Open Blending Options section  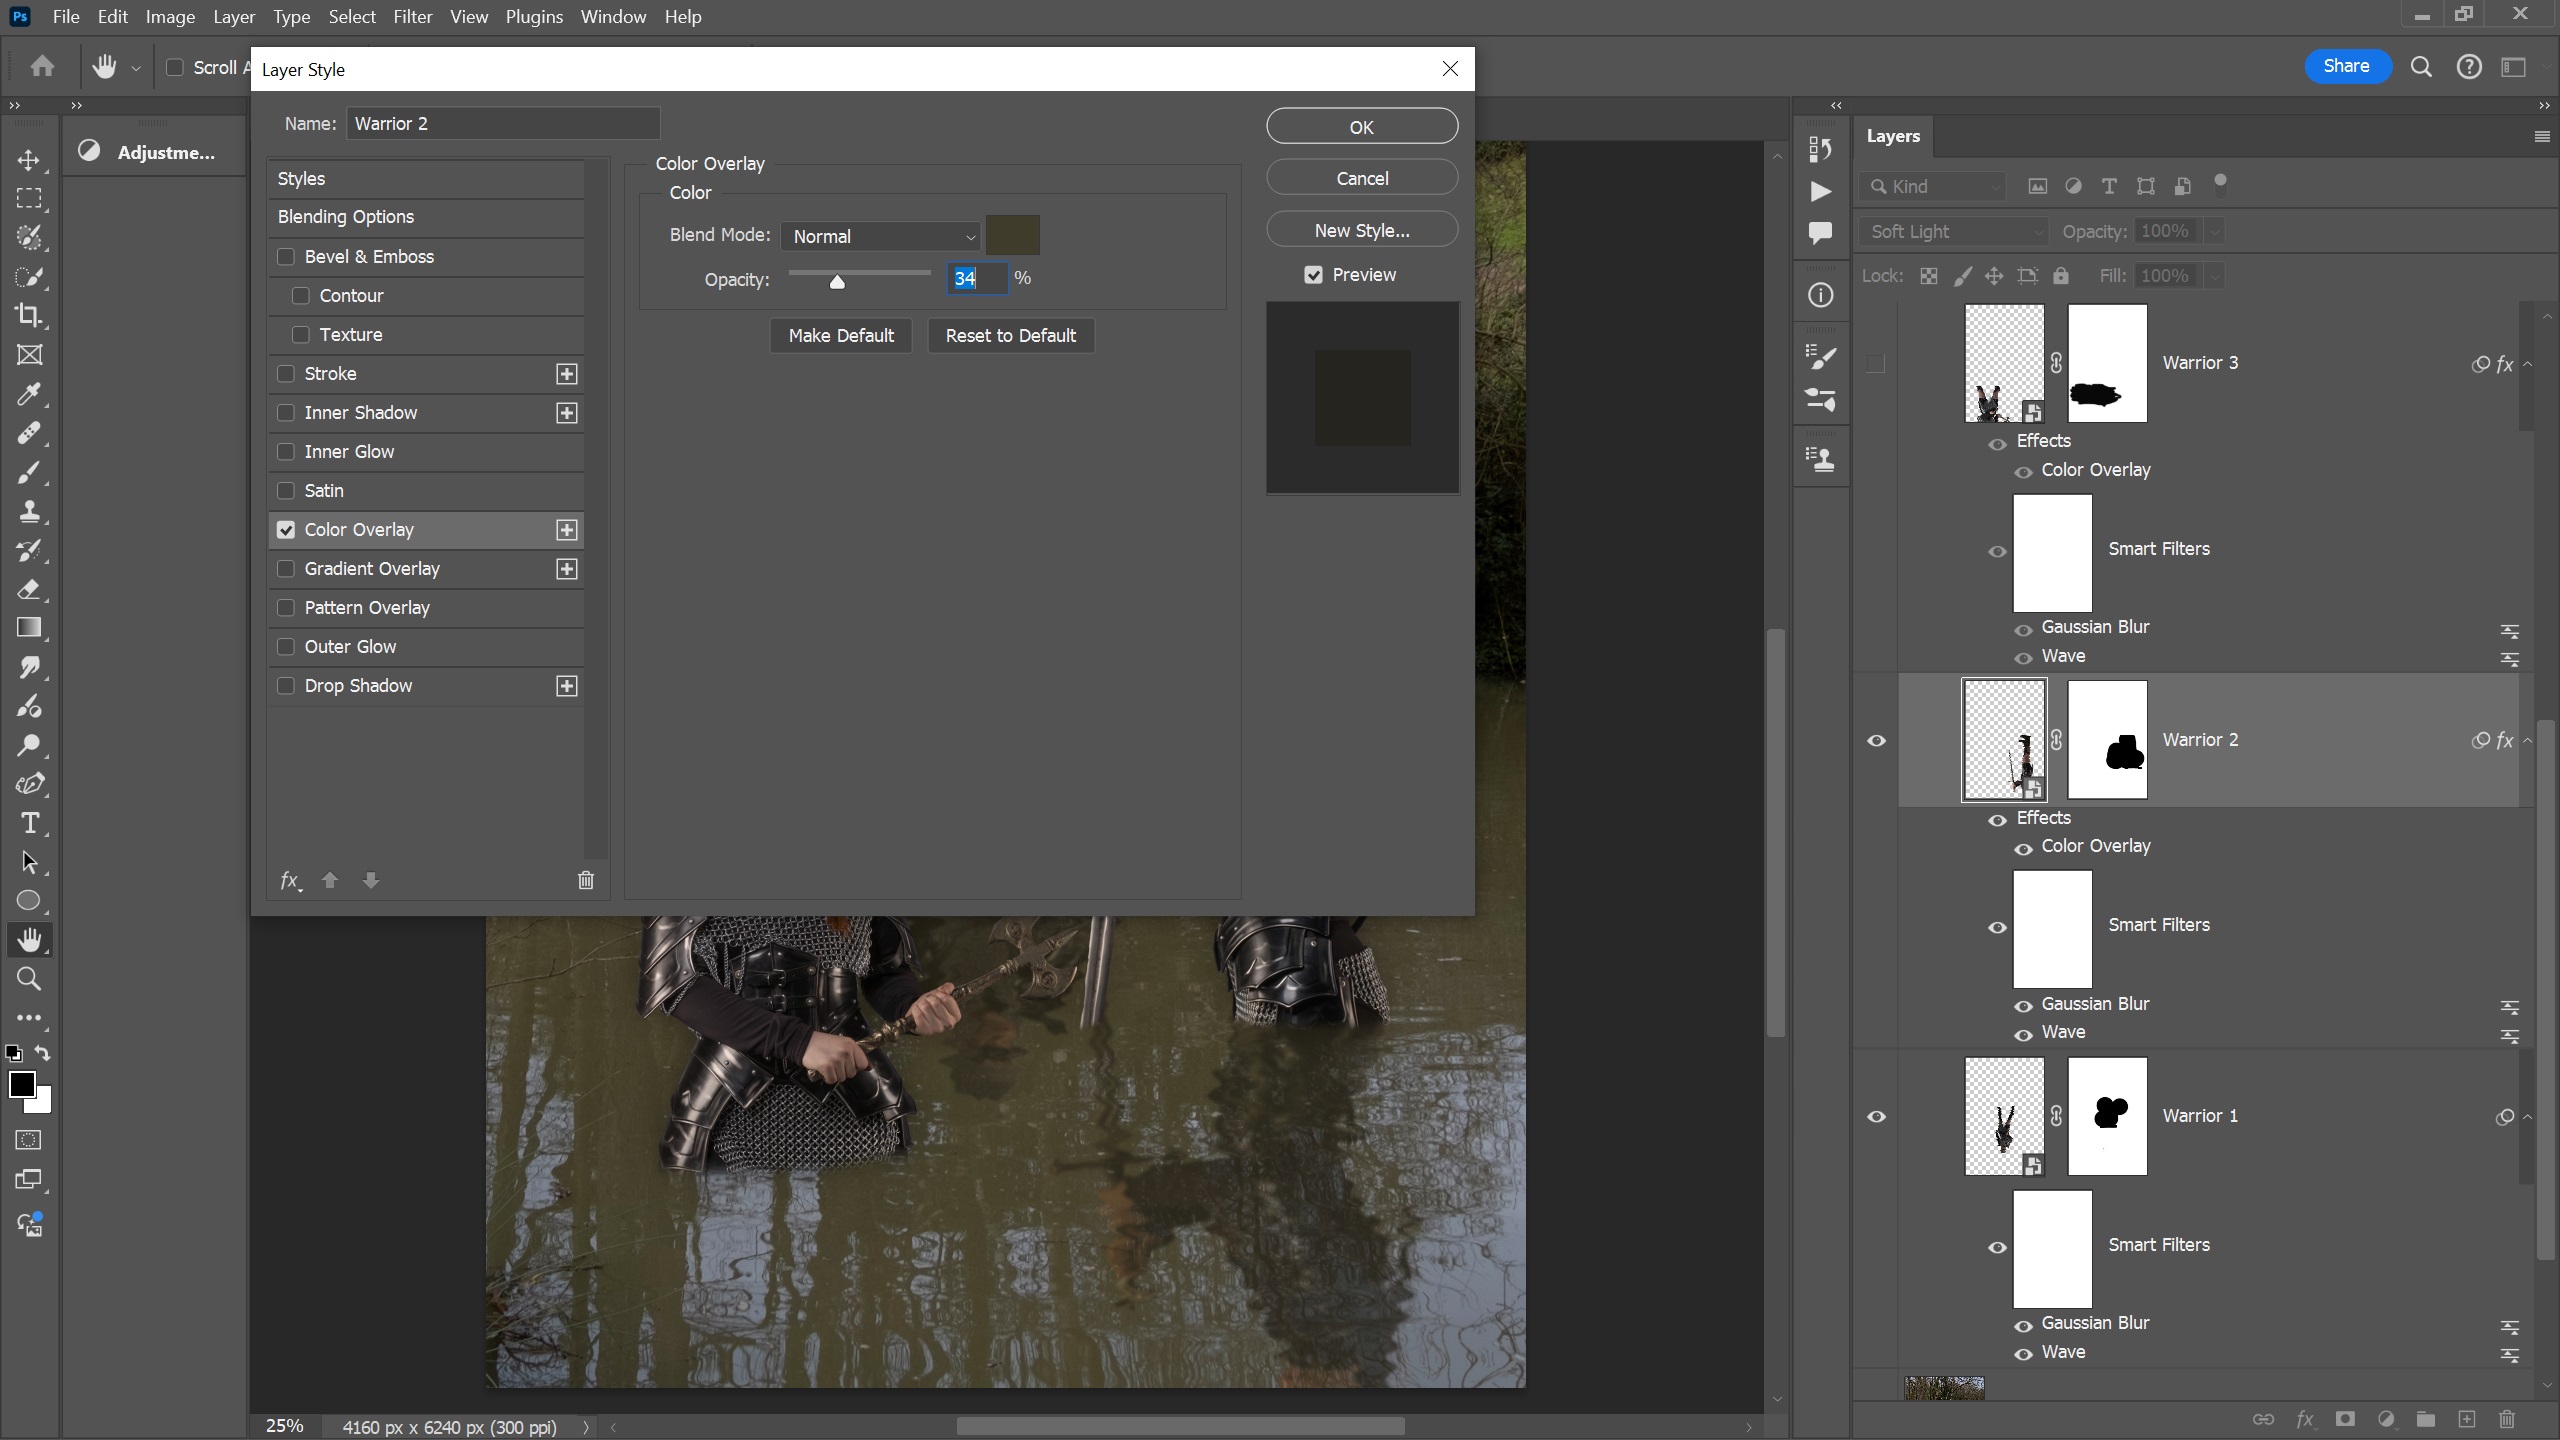coord(346,217)
